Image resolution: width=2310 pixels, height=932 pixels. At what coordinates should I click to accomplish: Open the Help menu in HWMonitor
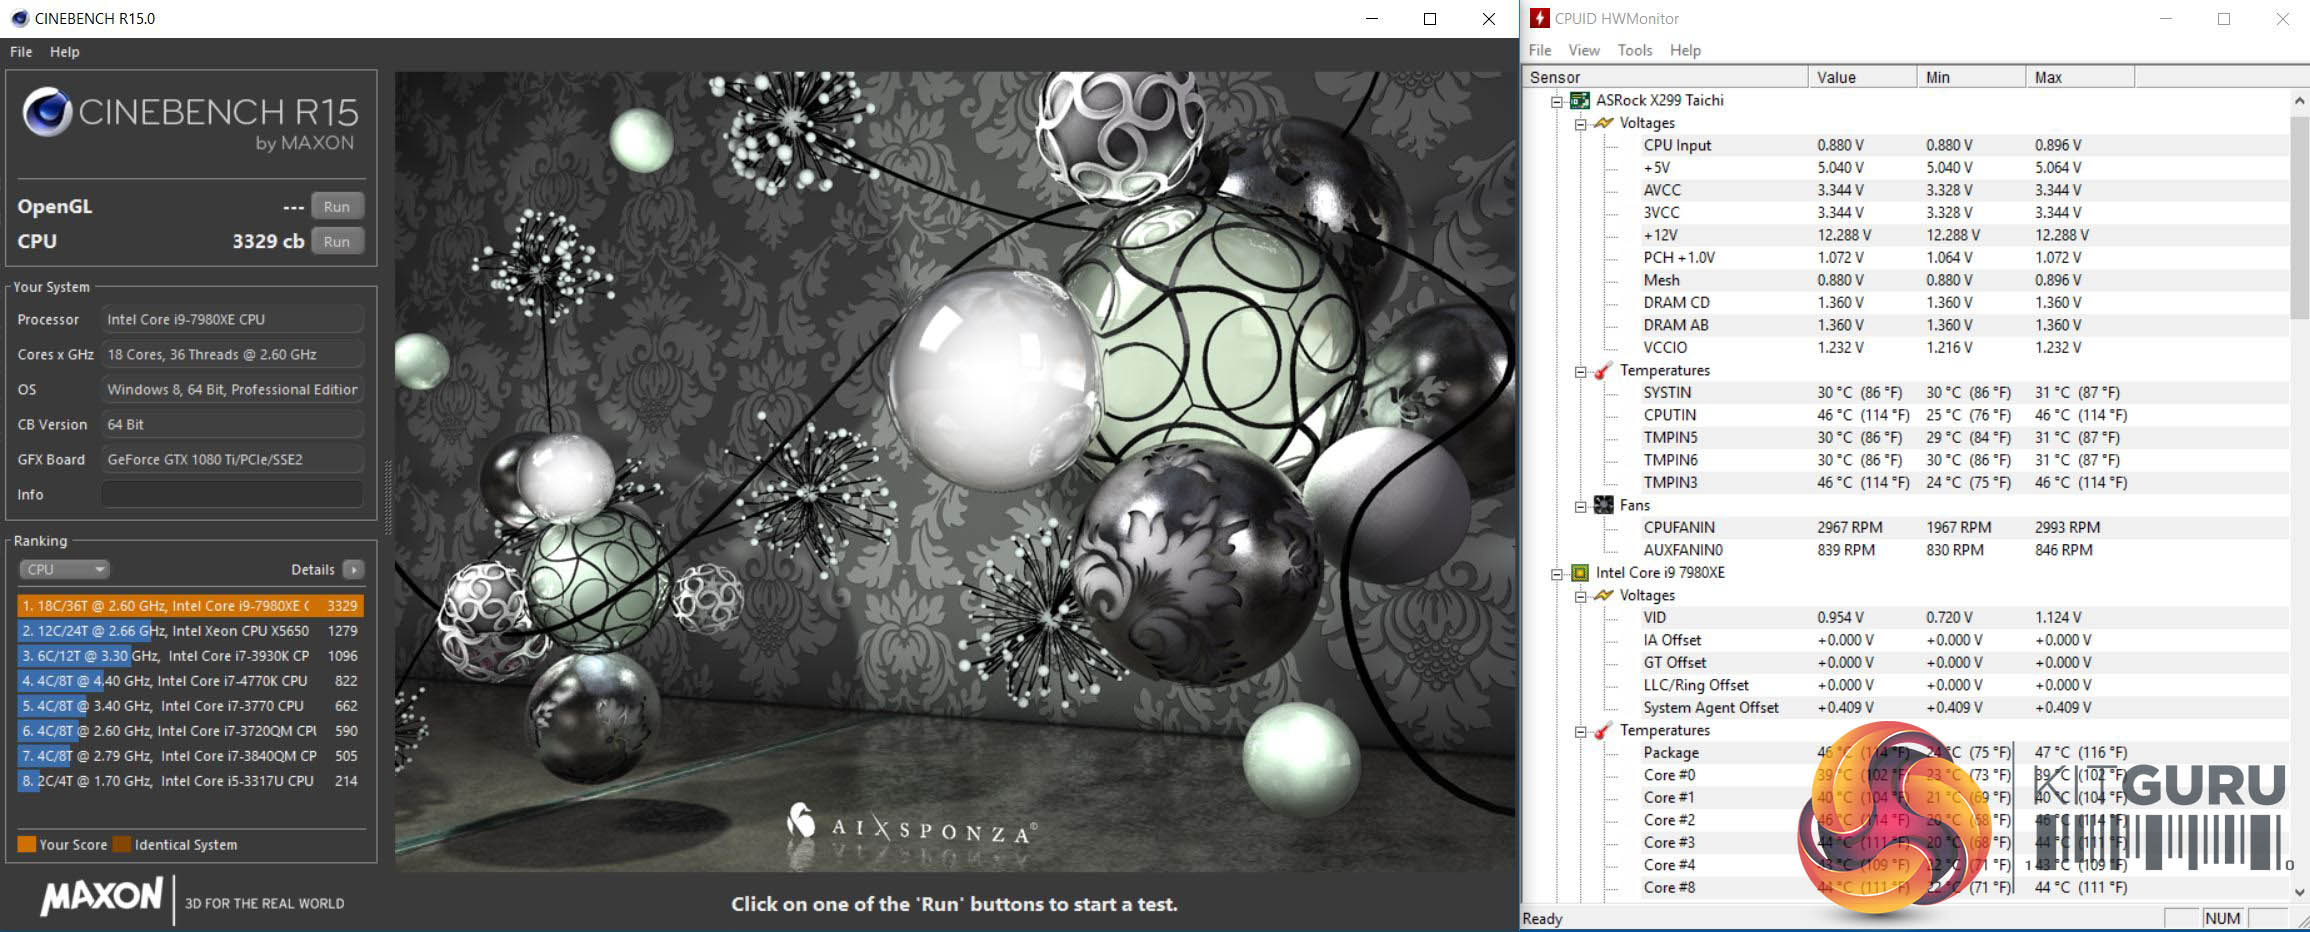[x=1684, y=50]
